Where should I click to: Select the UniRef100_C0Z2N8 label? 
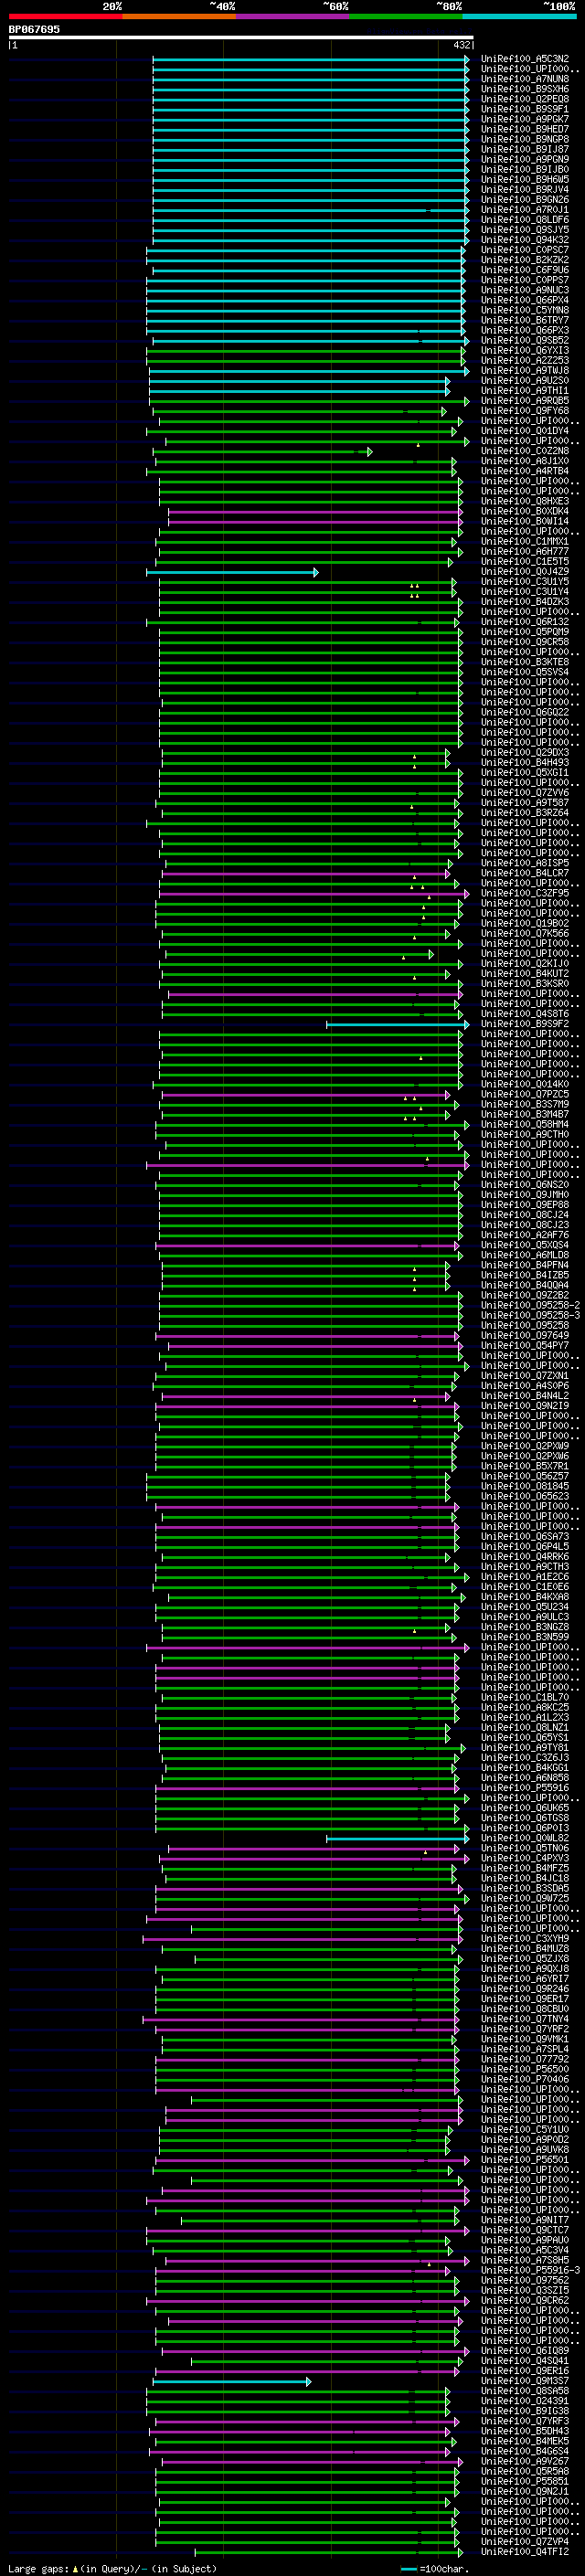pos(525,451)
